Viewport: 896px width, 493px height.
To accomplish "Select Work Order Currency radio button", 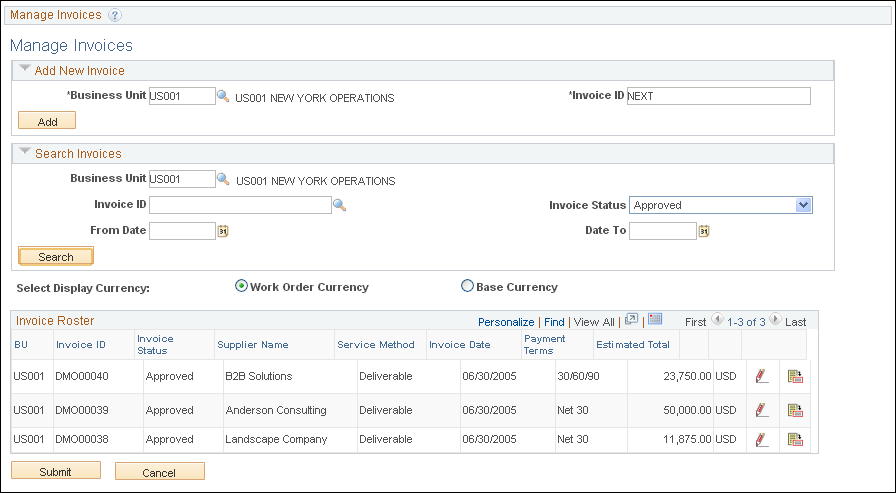I will pos(242,286).
